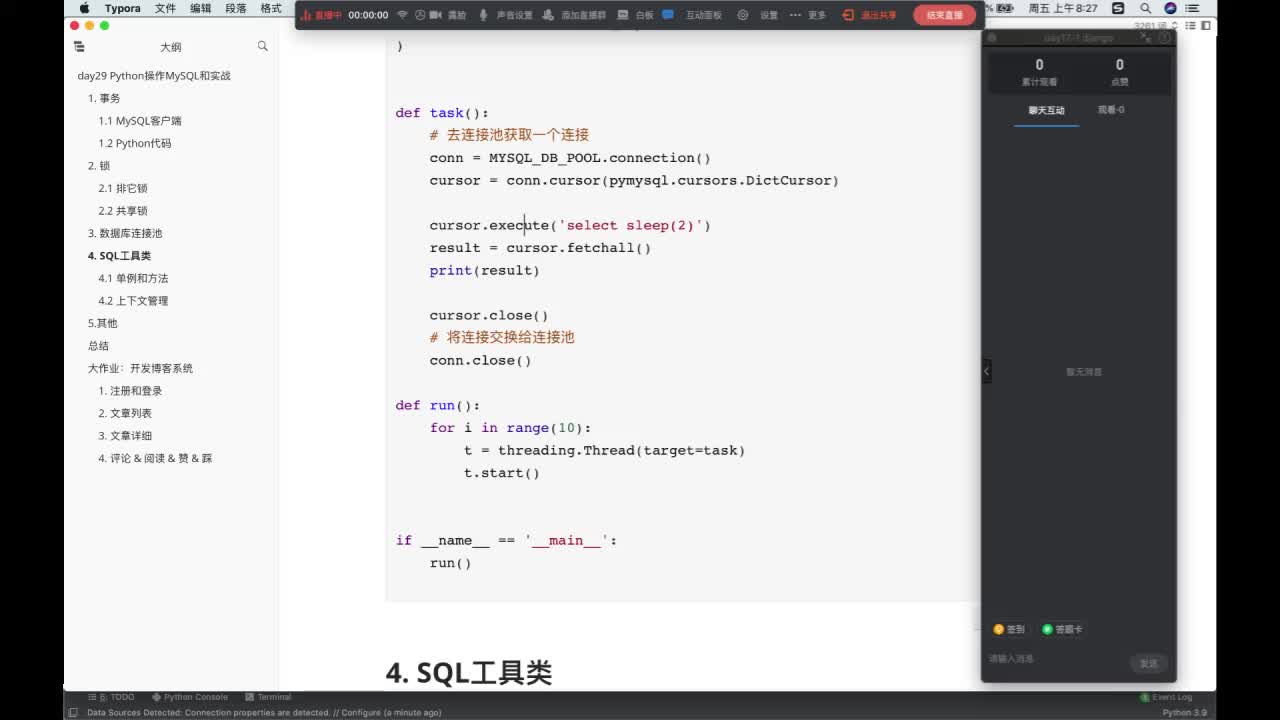Jump to 4.1 单例和方法 in outline
The image size is (1280, 720).
pos(133,278)
